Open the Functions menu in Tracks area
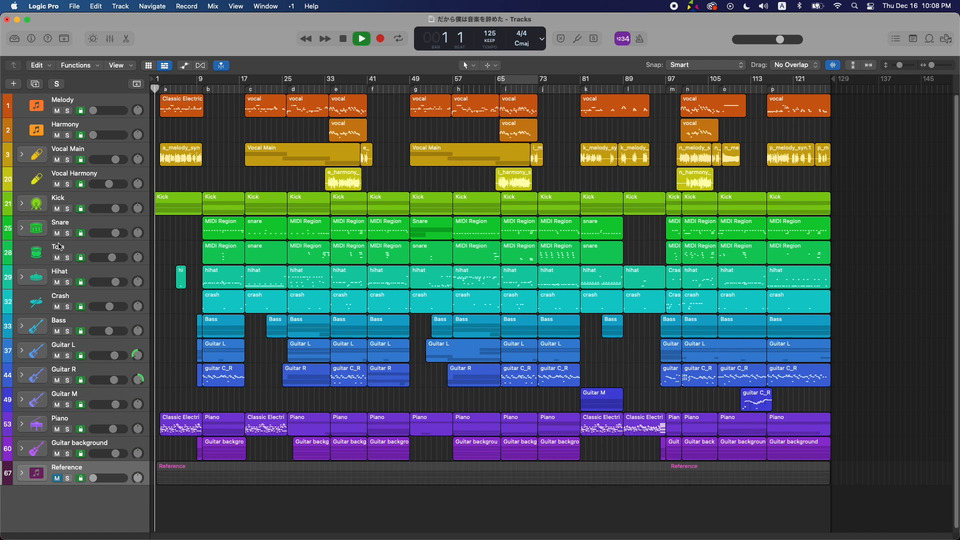This screenshot has height=540, width=960. click(78, 65)
